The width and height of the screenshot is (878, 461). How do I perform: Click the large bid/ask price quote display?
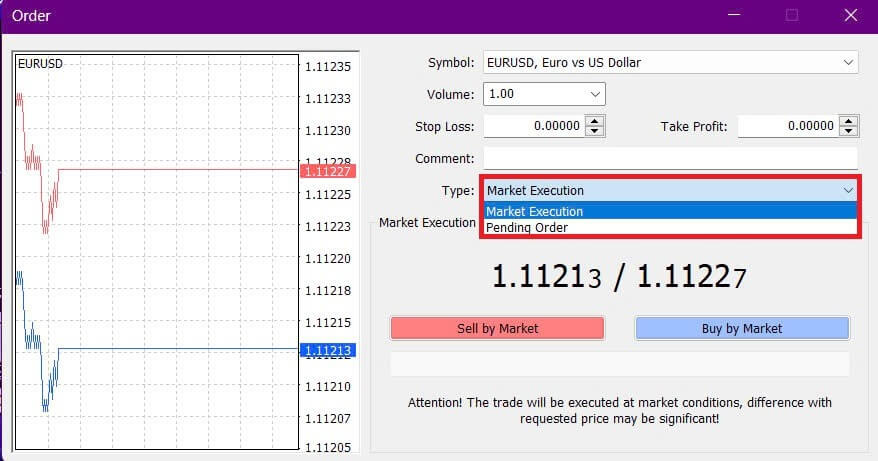pyautogui.click(x=619, y=277)
